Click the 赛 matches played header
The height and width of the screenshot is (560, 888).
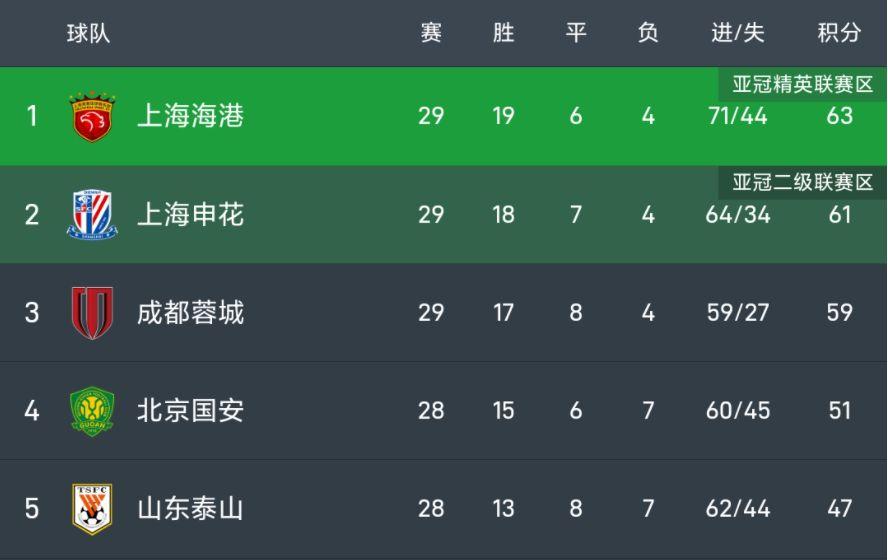(431, 33)
